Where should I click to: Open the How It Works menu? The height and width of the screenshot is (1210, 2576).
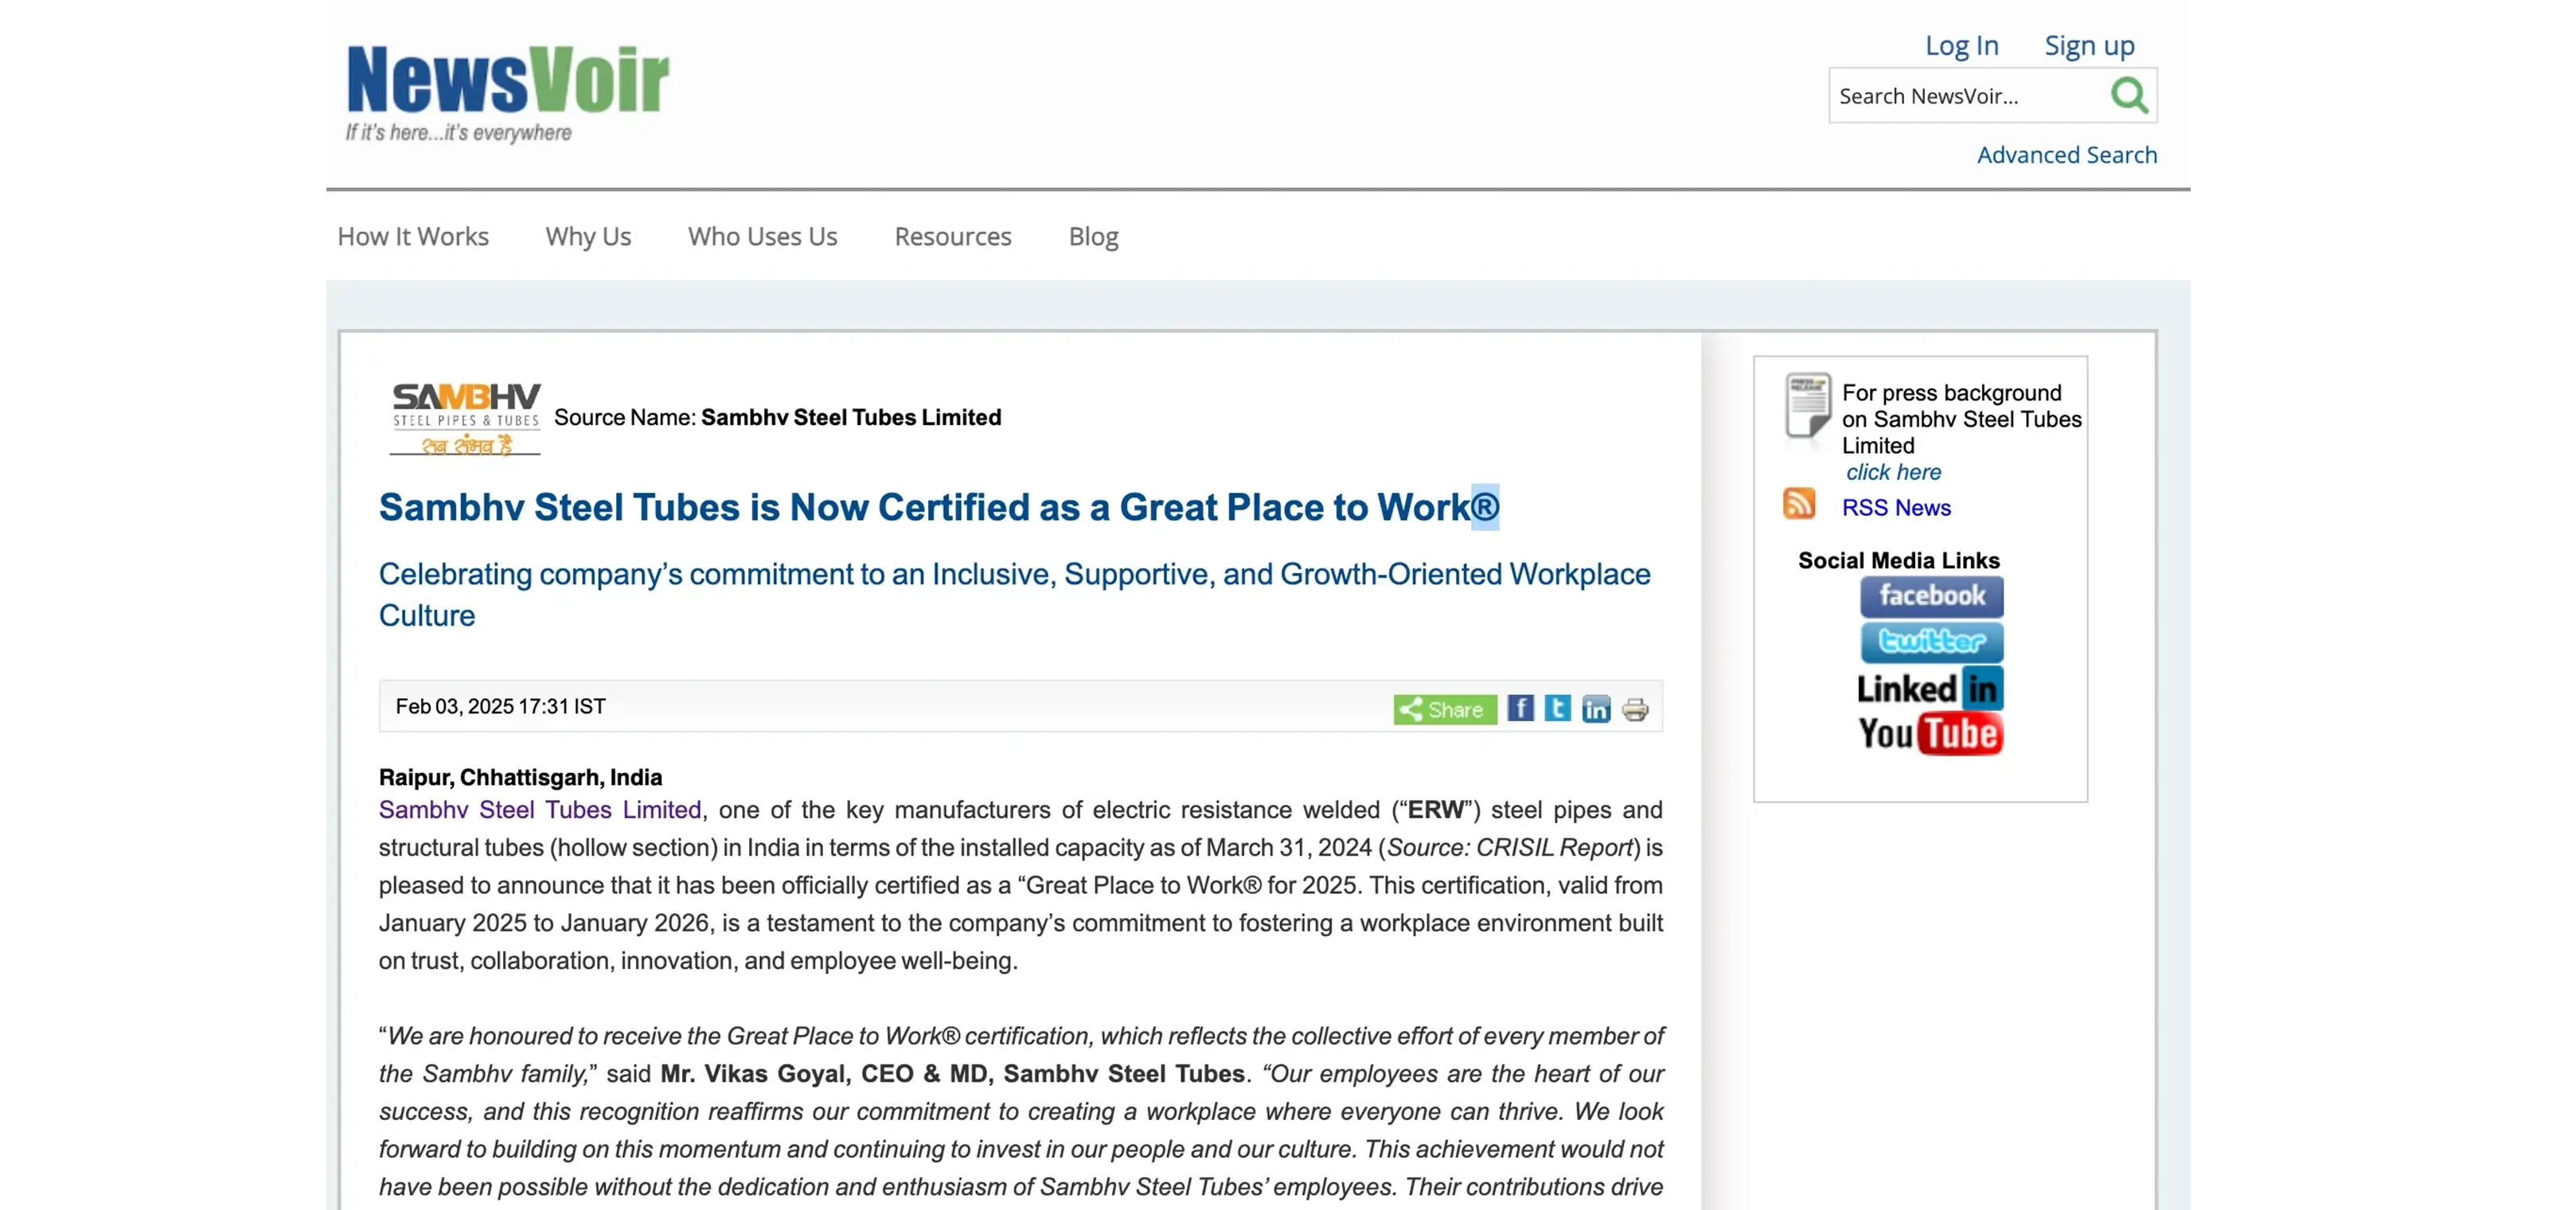click(413, 237)
